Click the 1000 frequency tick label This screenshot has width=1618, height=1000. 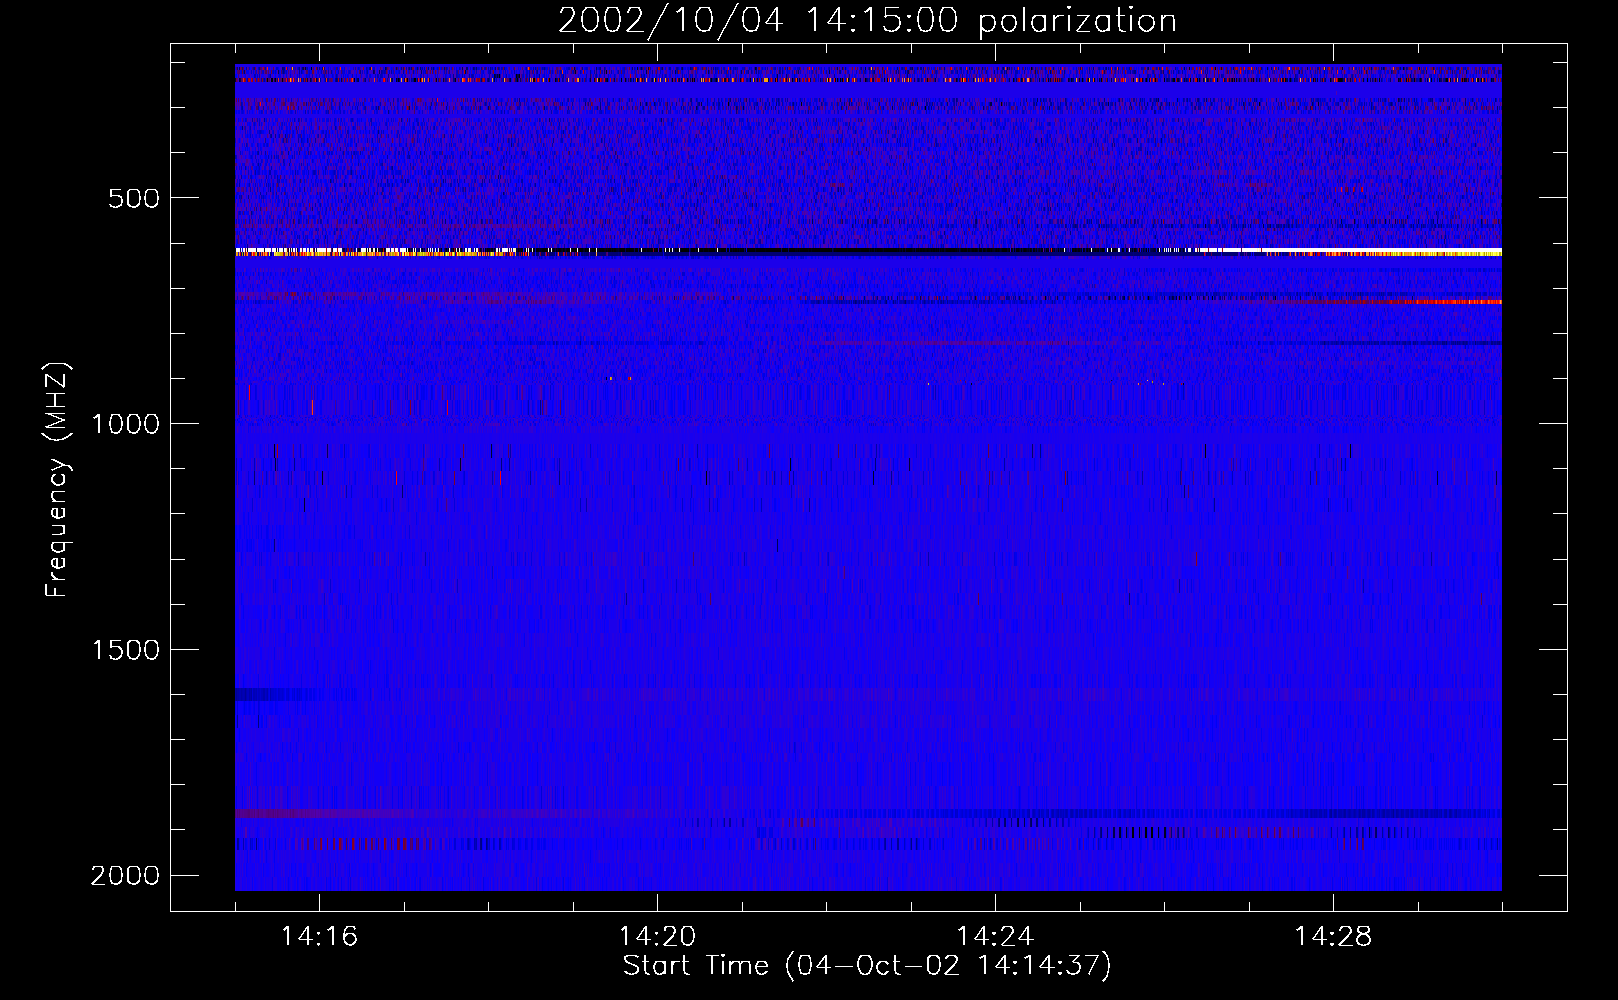(x=124, y=424)
